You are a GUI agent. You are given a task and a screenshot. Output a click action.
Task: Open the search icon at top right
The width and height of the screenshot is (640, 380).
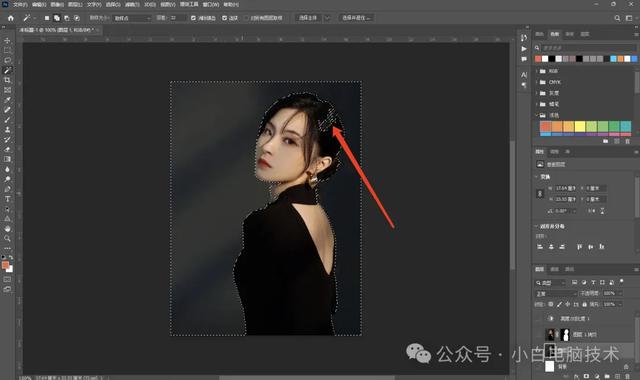[x=617, y=18]
